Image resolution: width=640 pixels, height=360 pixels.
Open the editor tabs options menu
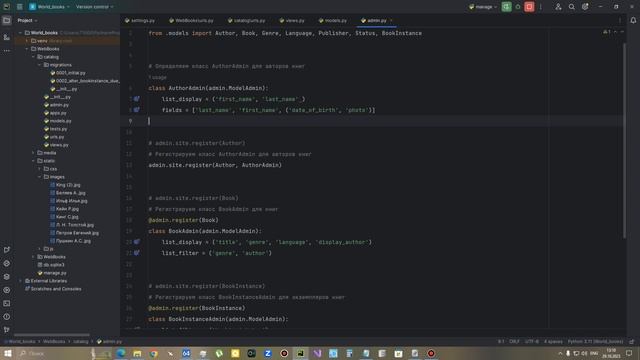620,20
